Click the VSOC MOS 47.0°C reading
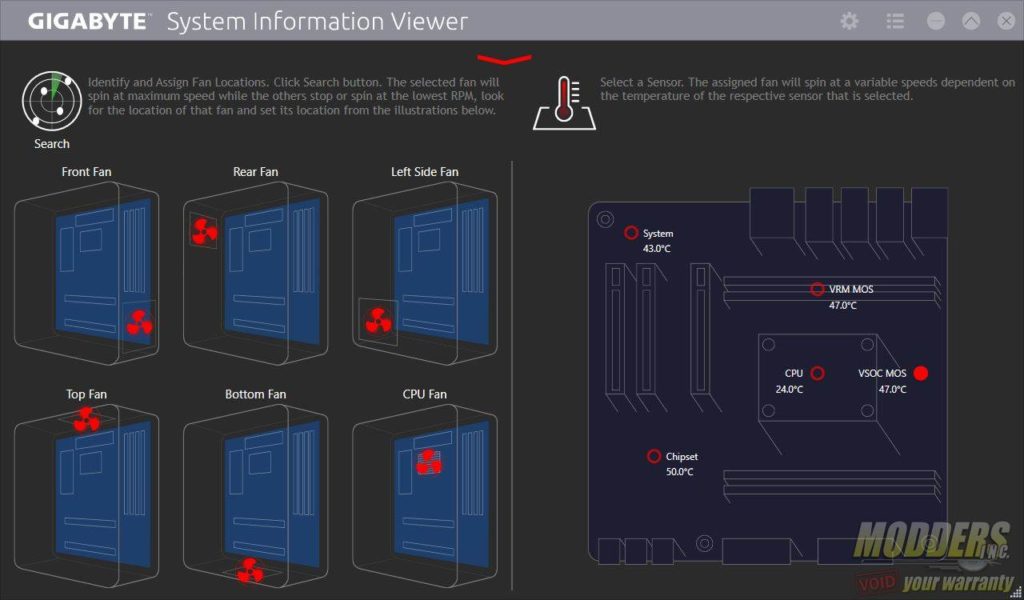 892,390
